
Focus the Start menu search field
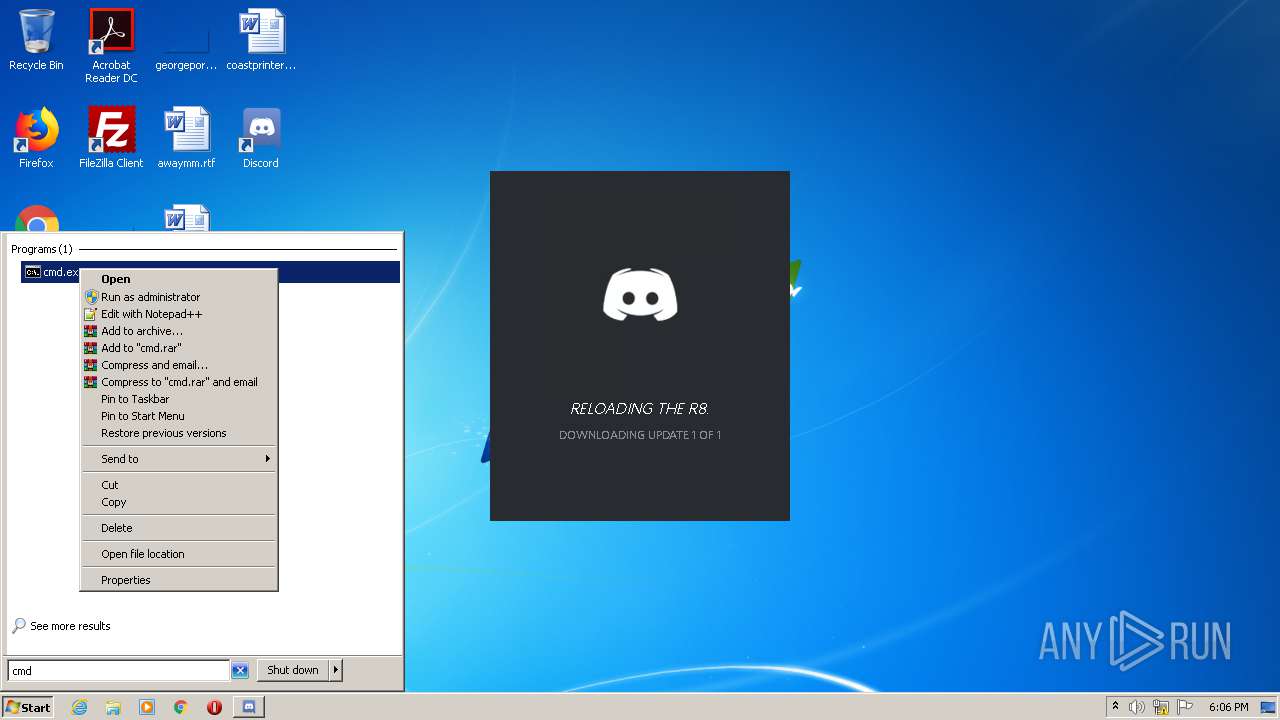[119, 671]
